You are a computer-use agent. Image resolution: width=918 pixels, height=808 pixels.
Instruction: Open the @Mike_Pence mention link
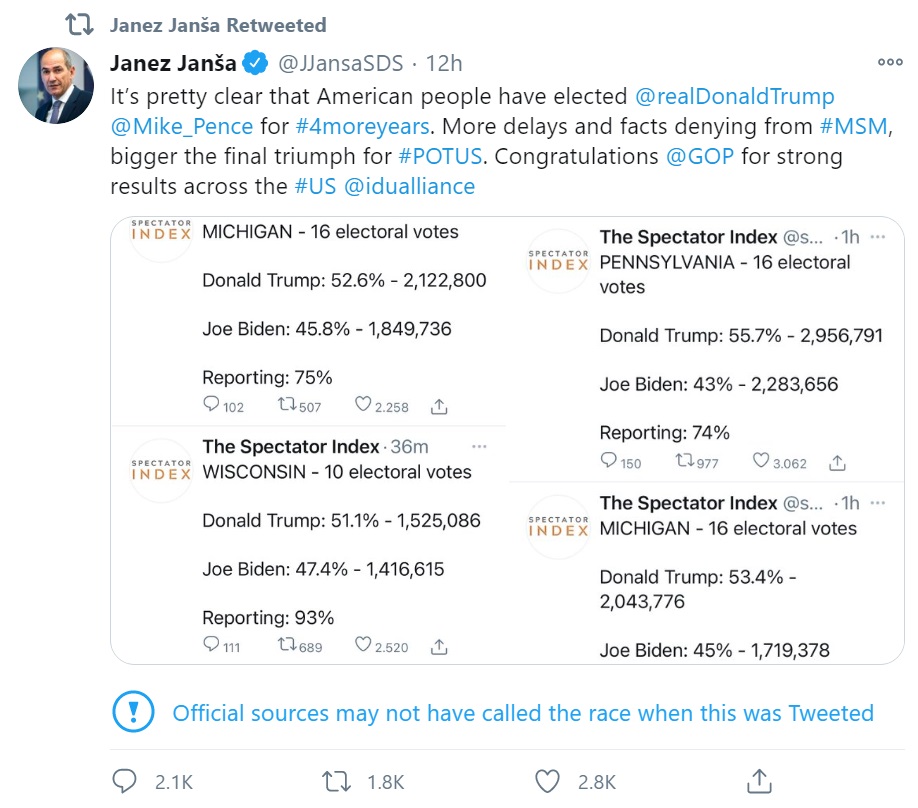tap(180, 127)
